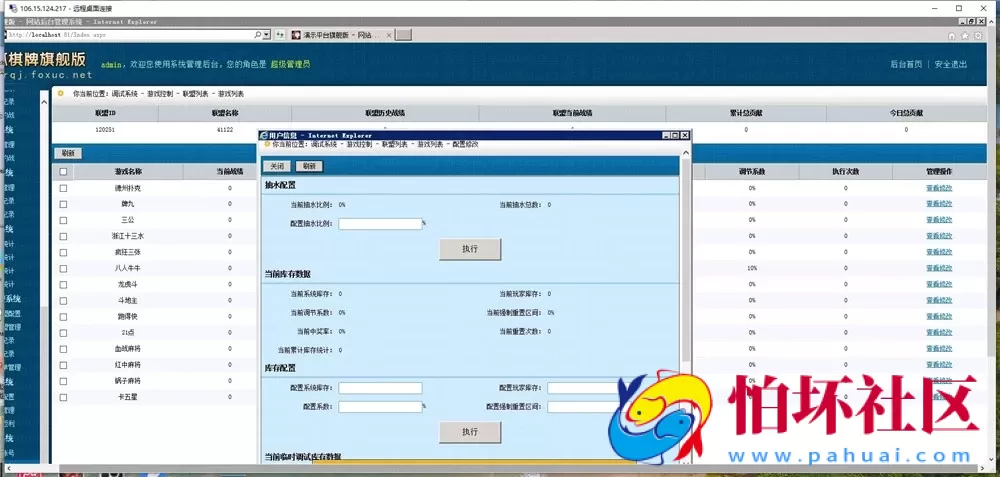The width and height of the screenshot is (1000, 477).
Task: Check the box for 血战麻将
Action: click(x=63, y=349)
